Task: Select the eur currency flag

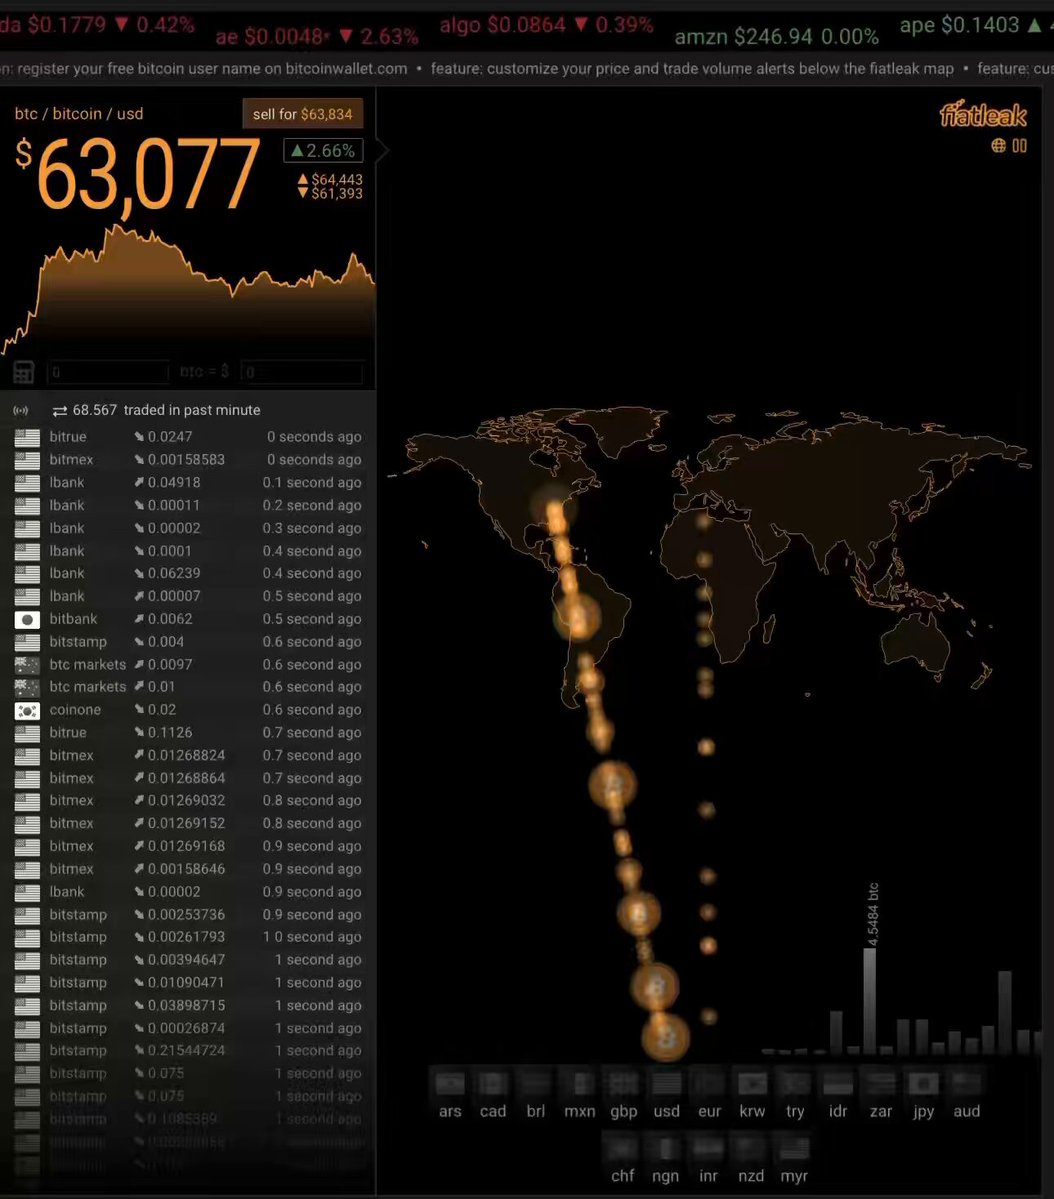Action: point(709,1084)
